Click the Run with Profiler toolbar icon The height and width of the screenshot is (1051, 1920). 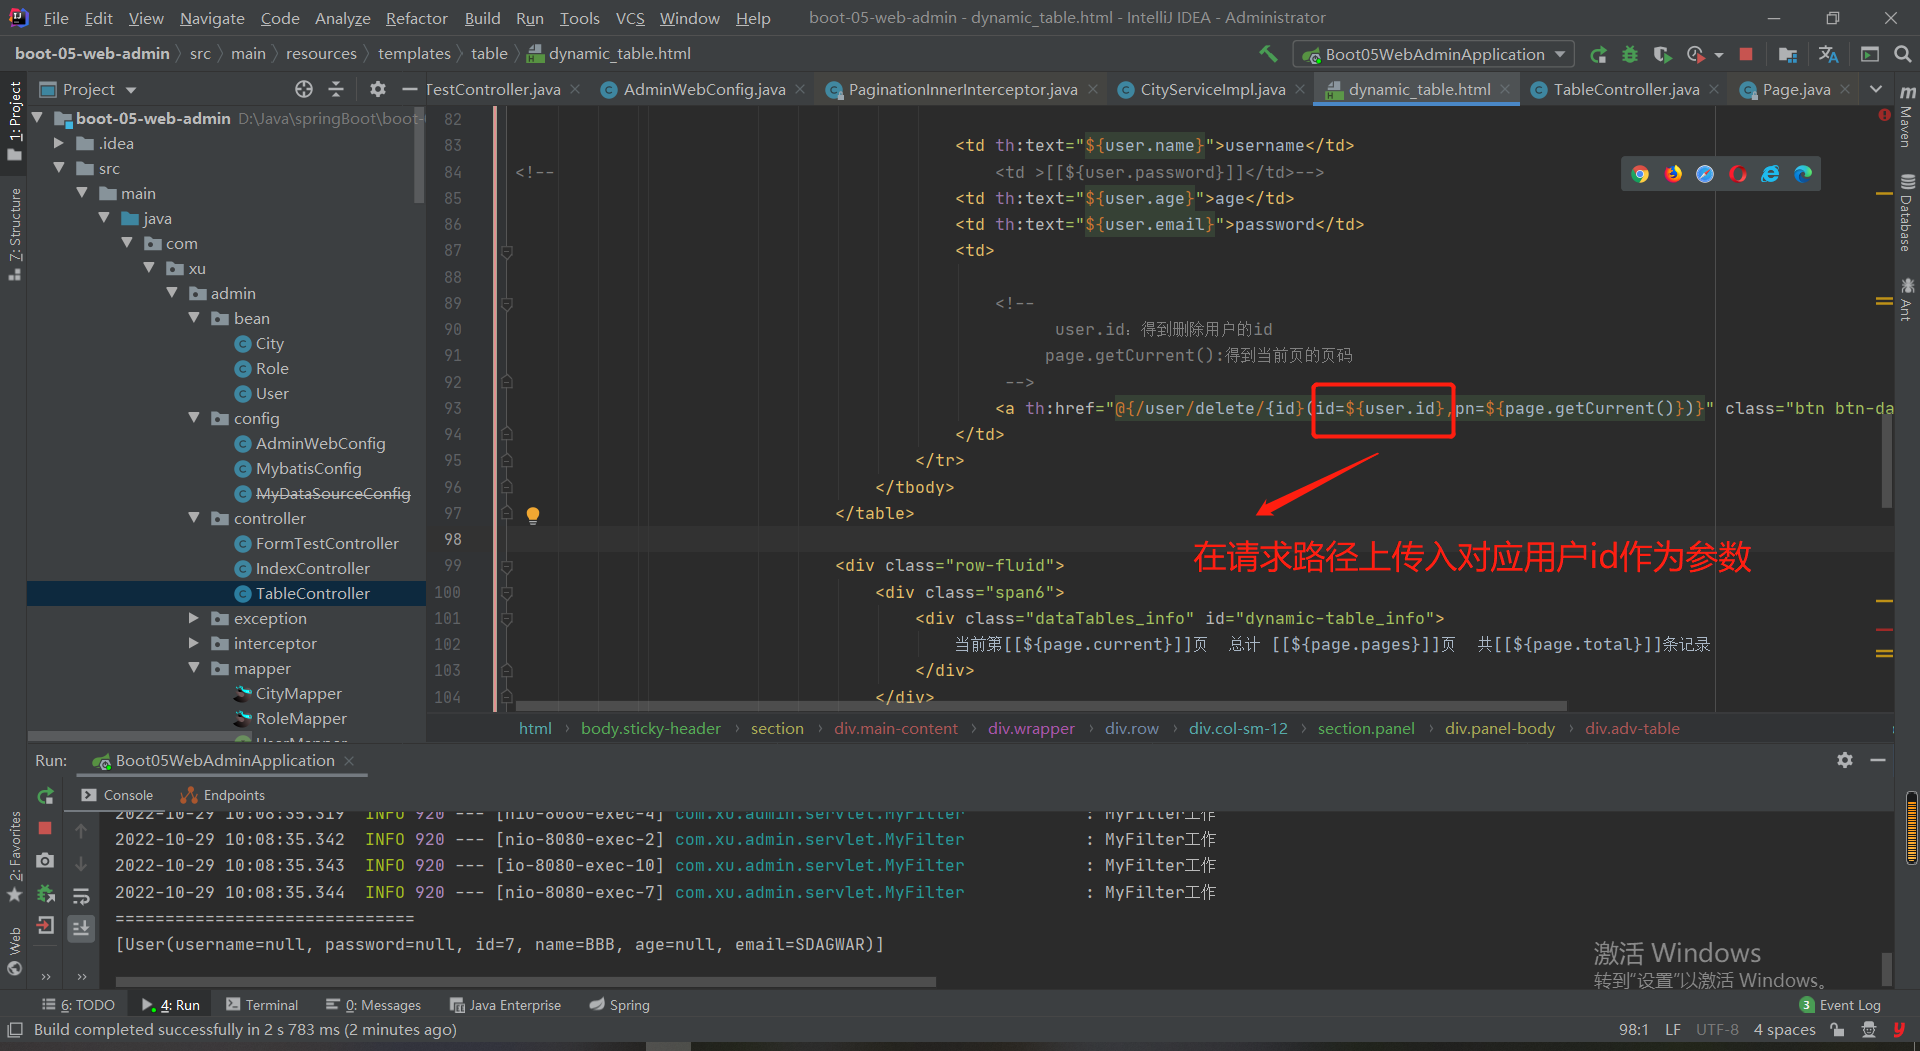click(1696, 54)
